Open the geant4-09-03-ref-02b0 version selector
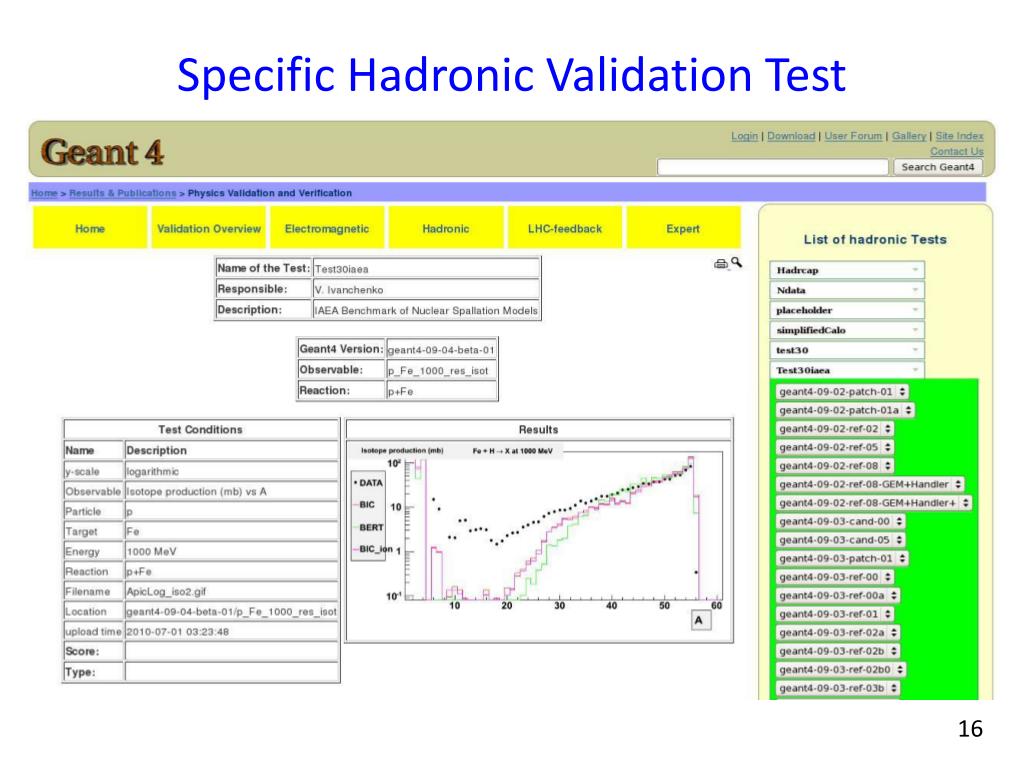Image resolution: width=1024 pixels, height=768 pixels. pos(840,669)
